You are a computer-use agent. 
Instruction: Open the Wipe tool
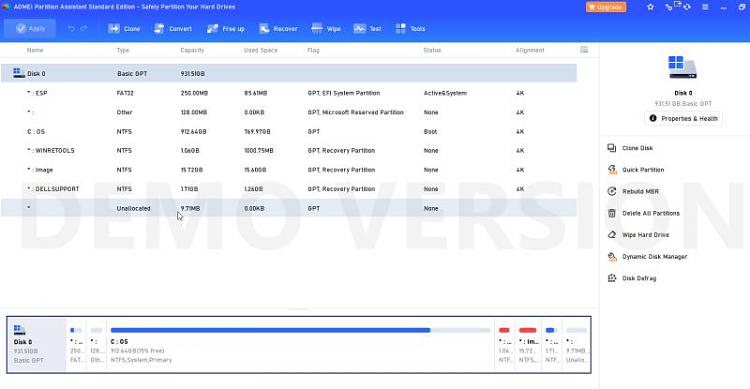coord(326,29)
